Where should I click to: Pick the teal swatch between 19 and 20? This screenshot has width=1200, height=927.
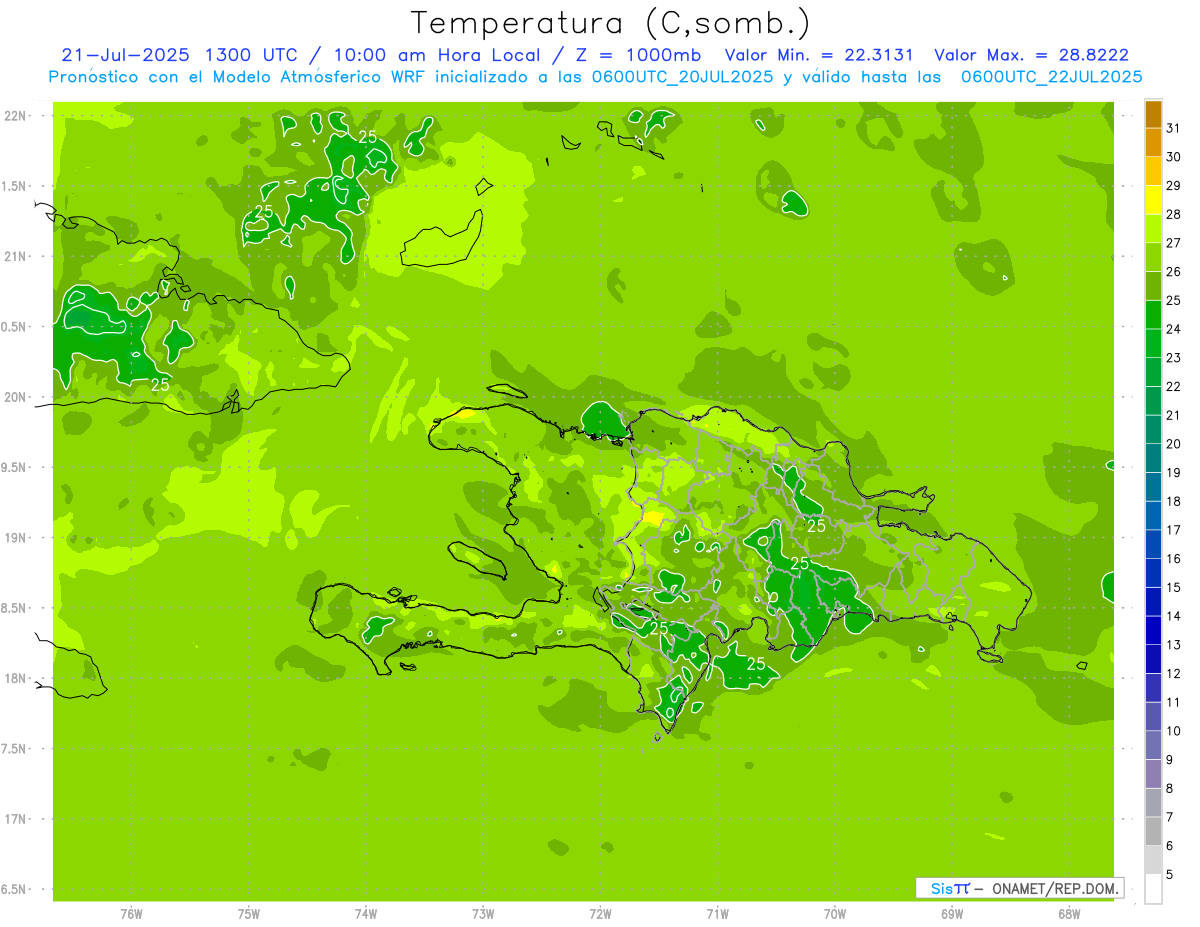[1153, 459]
